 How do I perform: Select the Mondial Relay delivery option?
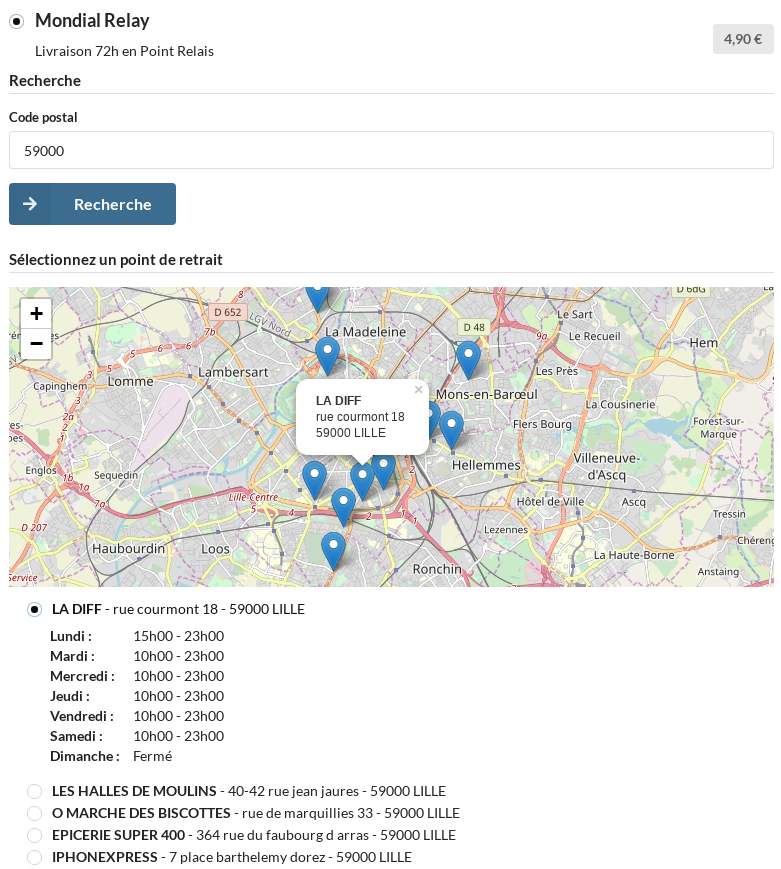point(17,22)
